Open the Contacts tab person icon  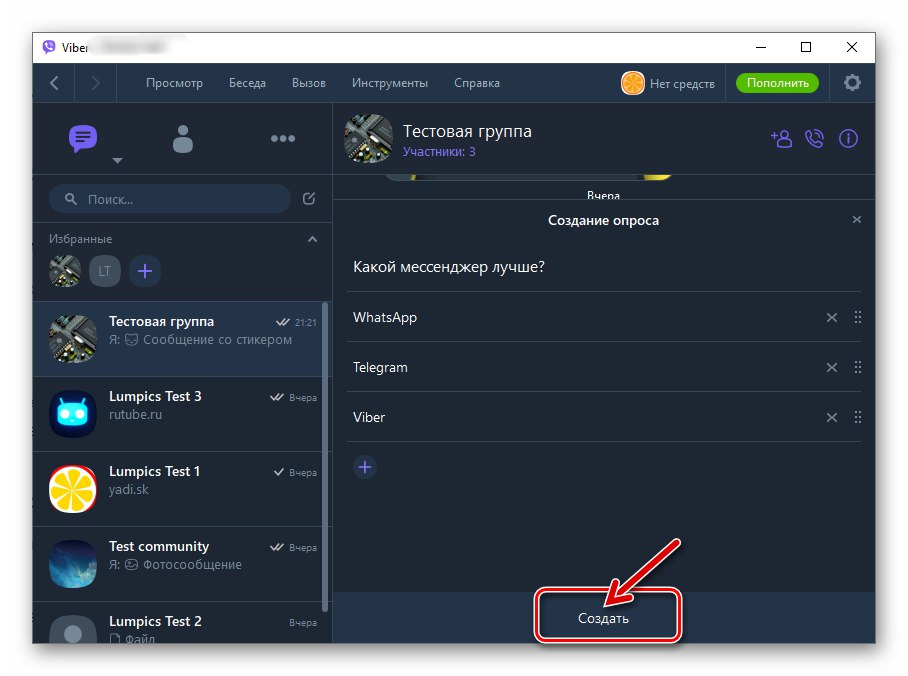182,139
